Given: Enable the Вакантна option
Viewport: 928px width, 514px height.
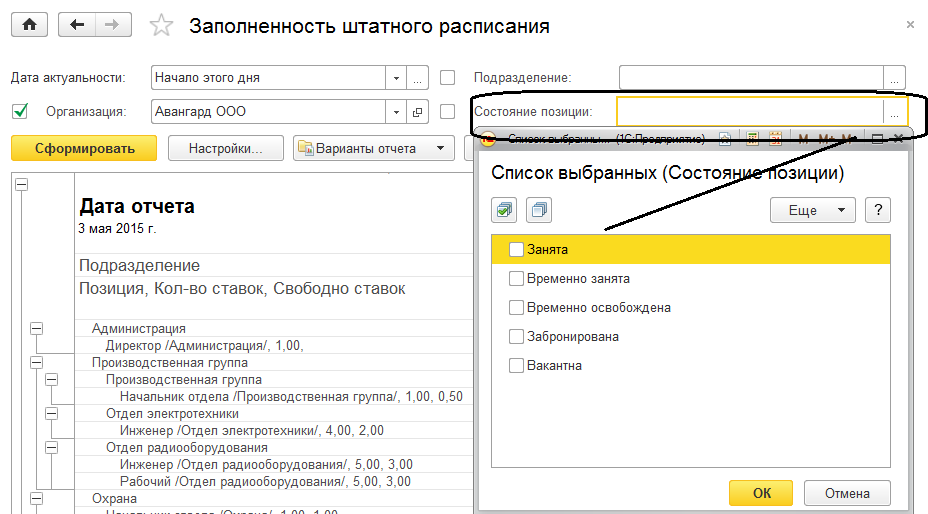Looking at the screenshot, I should pyautogui.click(x=516, y=366).
